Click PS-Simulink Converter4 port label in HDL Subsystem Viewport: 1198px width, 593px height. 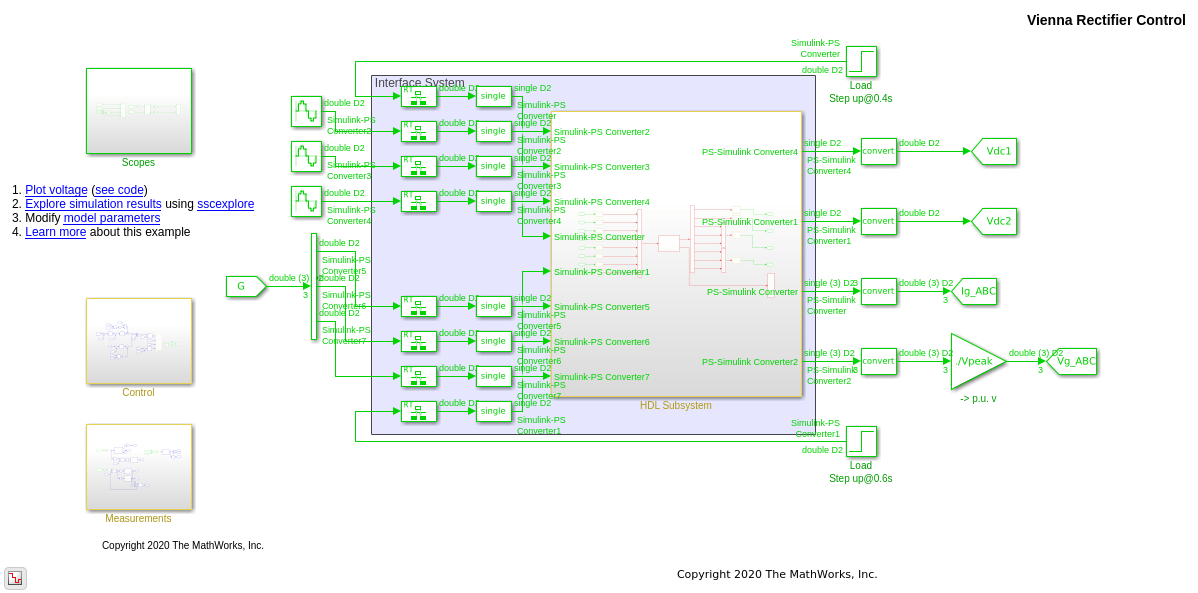point(750,152)
